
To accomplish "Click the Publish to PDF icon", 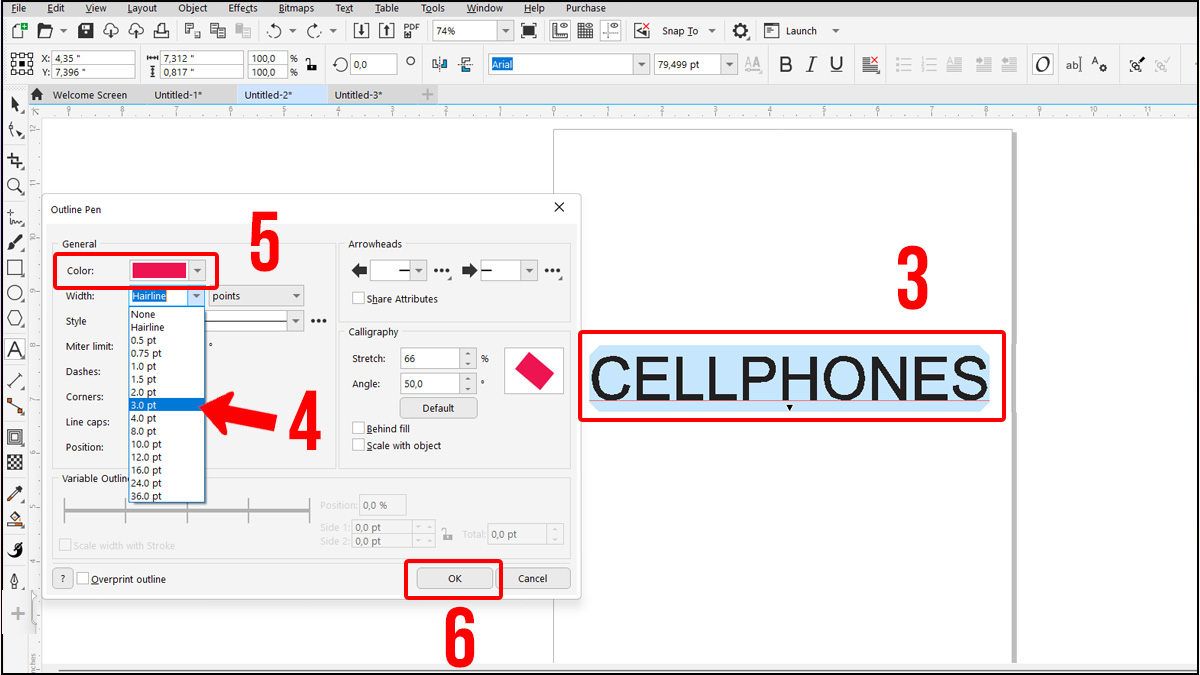I will pyautogui.click(x=412, y=31).
